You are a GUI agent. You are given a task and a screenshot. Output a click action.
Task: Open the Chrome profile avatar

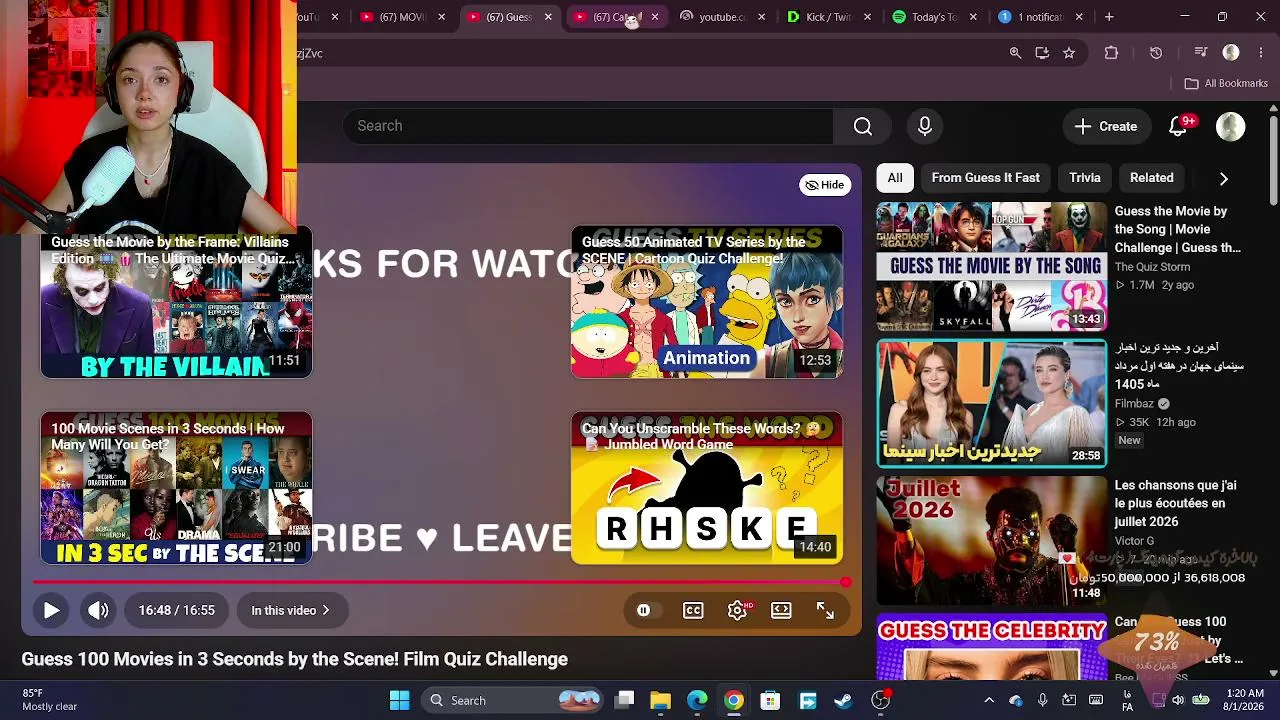[1231, 53]
